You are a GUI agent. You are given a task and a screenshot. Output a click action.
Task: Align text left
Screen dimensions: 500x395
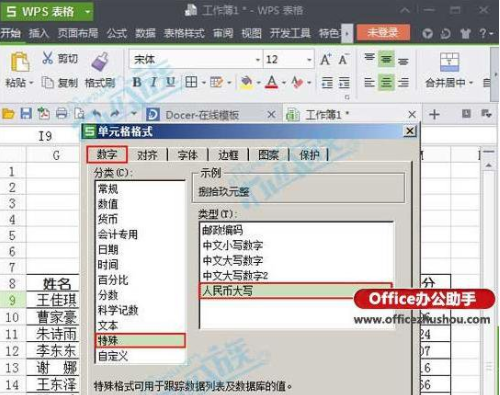[x=369, y=82]
